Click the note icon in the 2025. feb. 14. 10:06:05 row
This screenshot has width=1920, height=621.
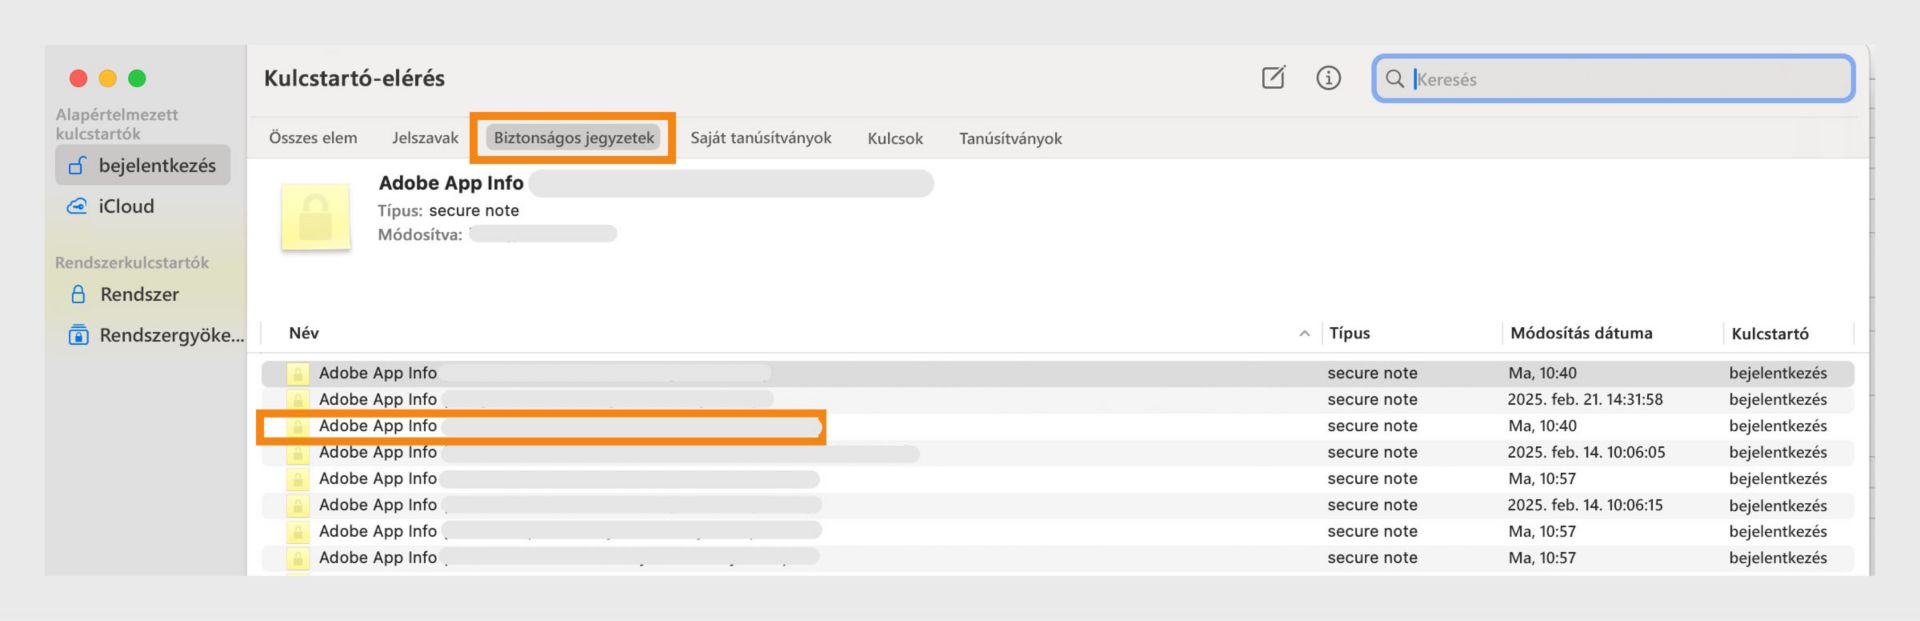pos(297,453)
